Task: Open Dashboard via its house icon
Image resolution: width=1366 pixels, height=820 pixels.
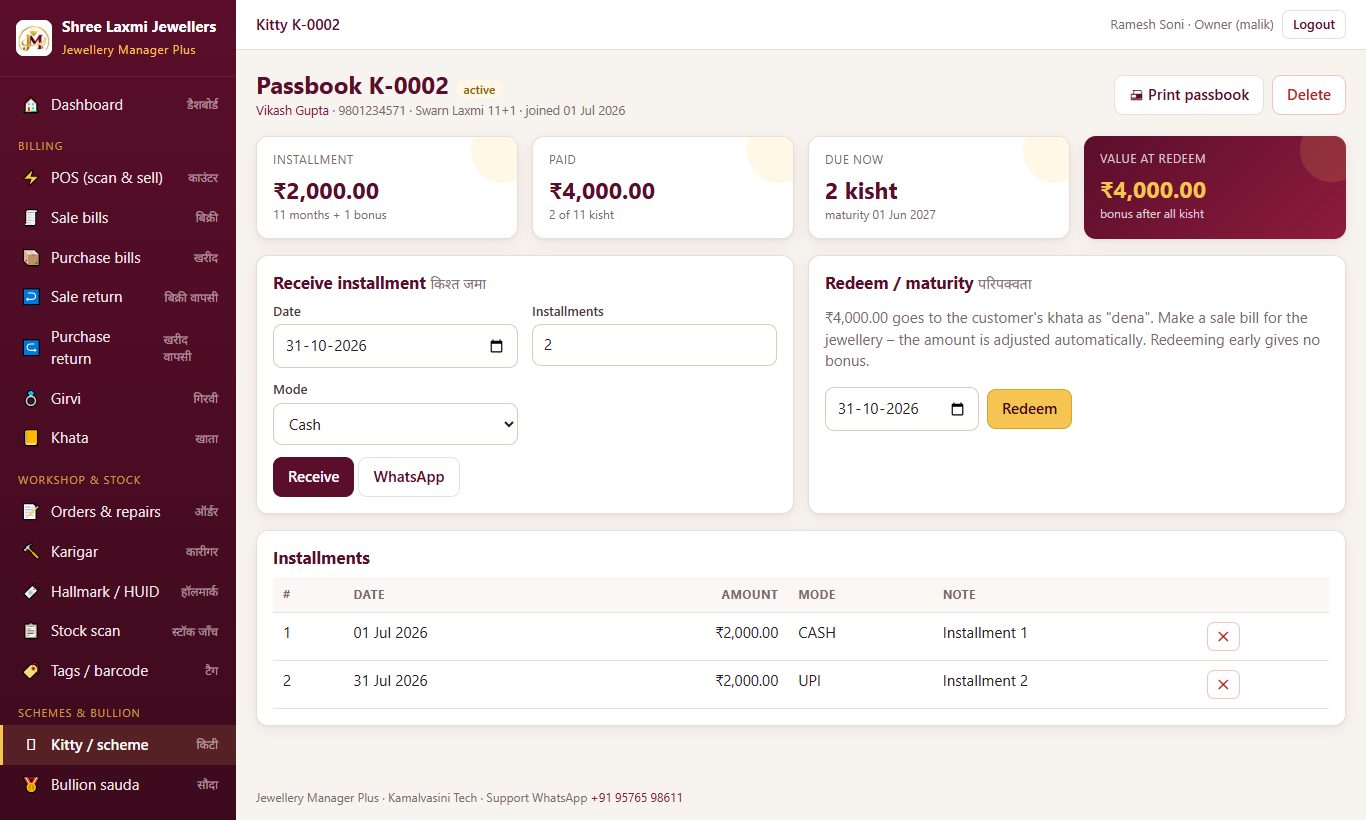Action: pos(31,105)
